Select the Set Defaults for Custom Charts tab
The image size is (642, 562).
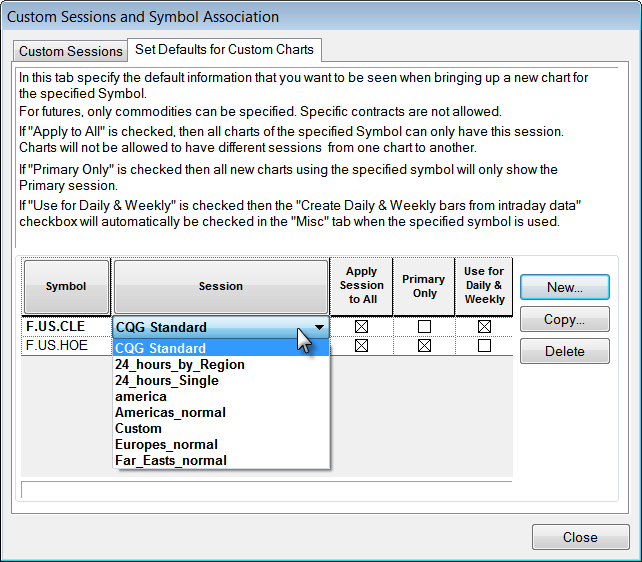pos(224,49)
